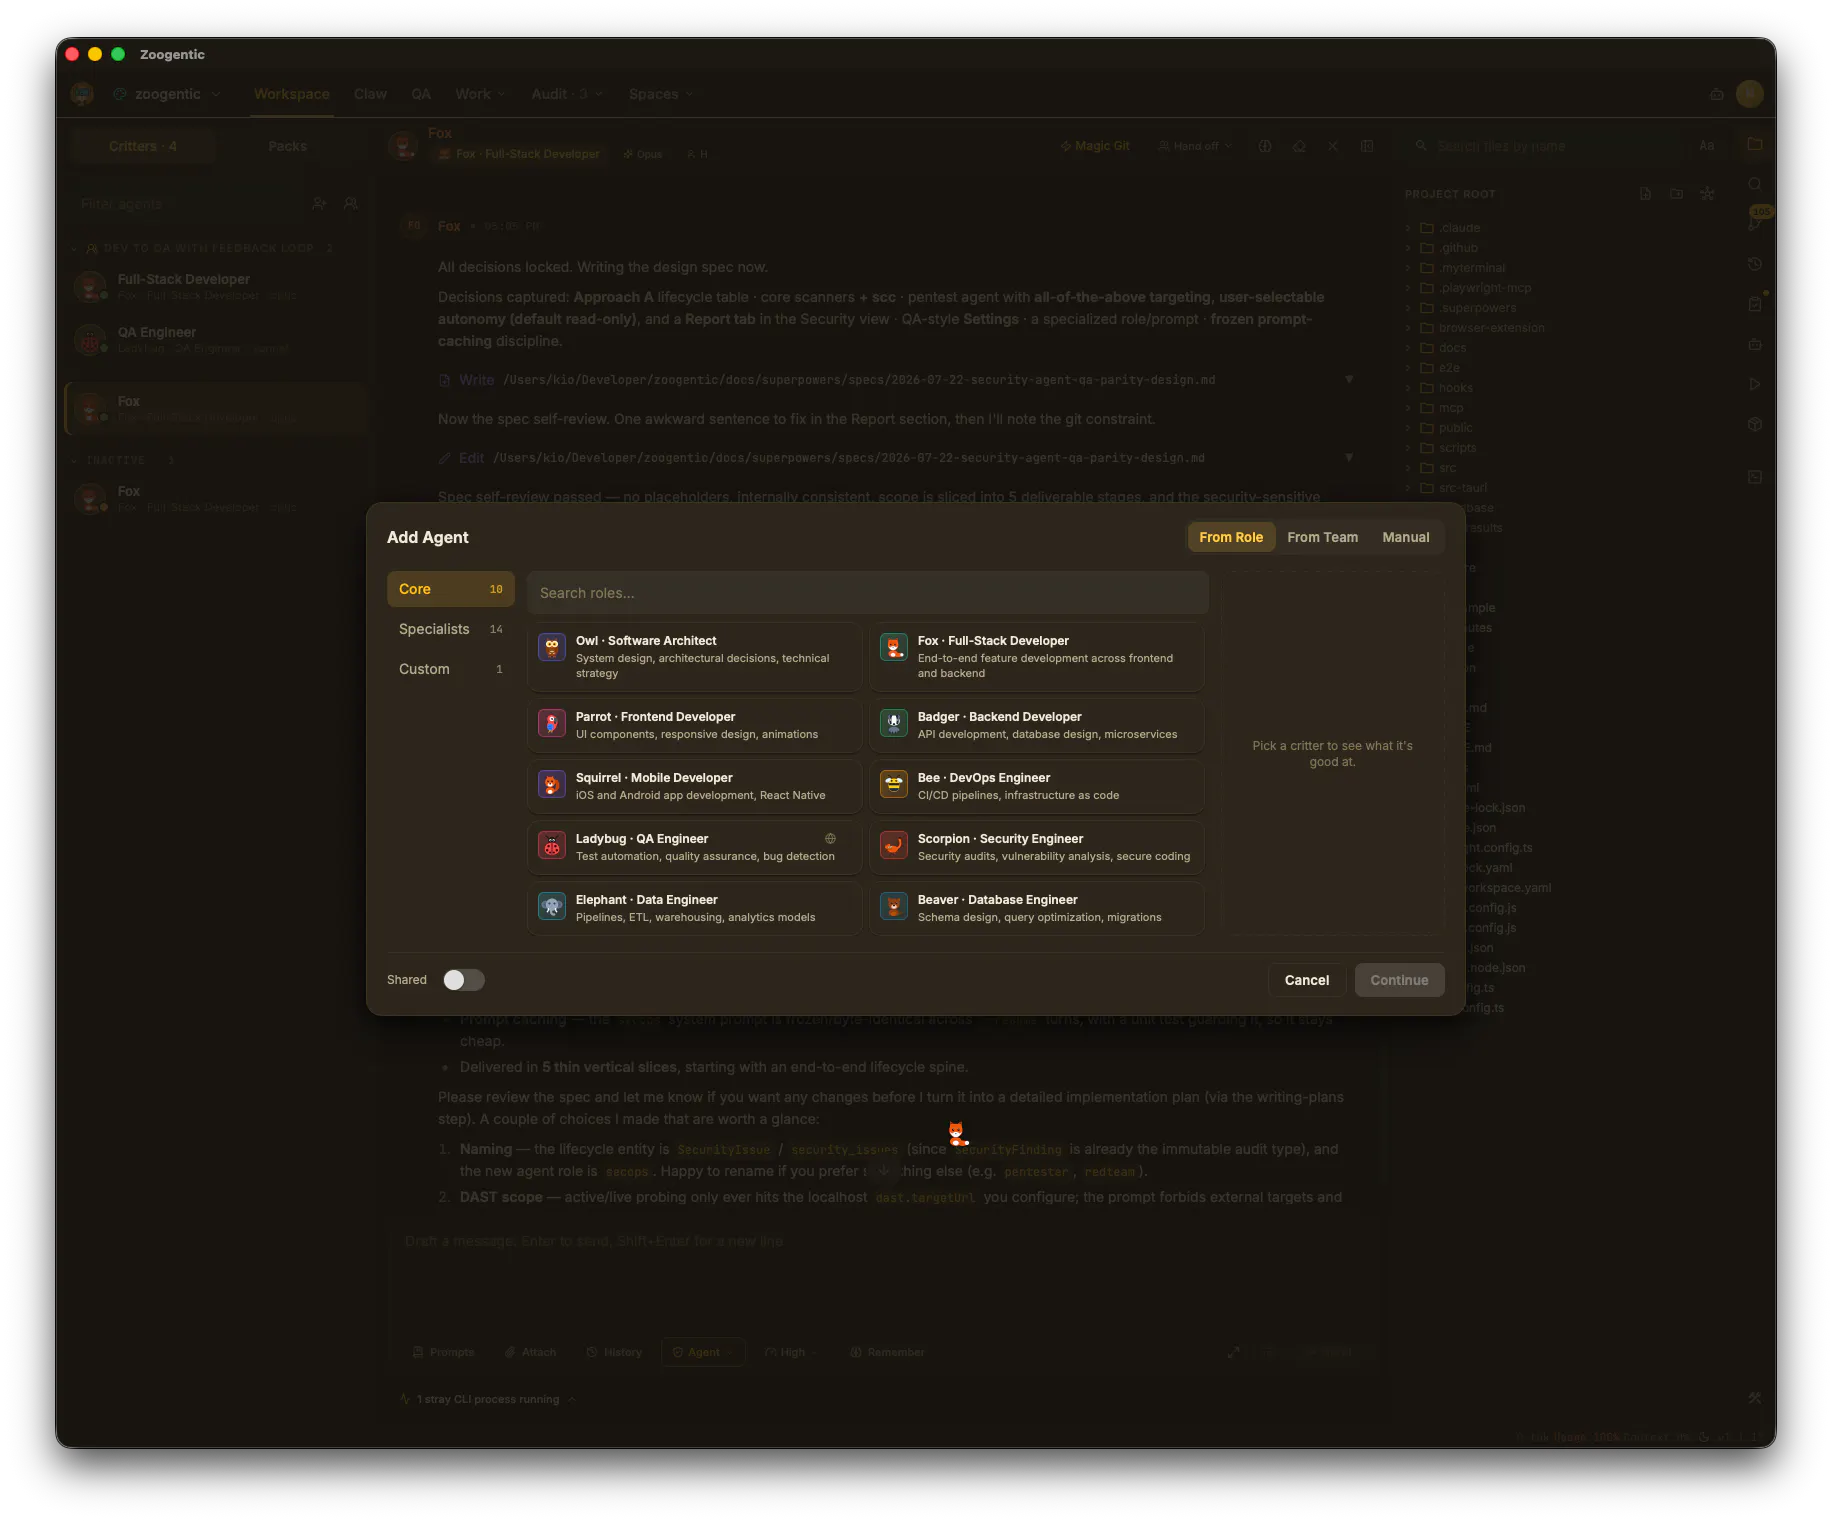Click the play icon in right sidebar
This screenshot has width=1832, height=1522.
(x=1755, y=384)
